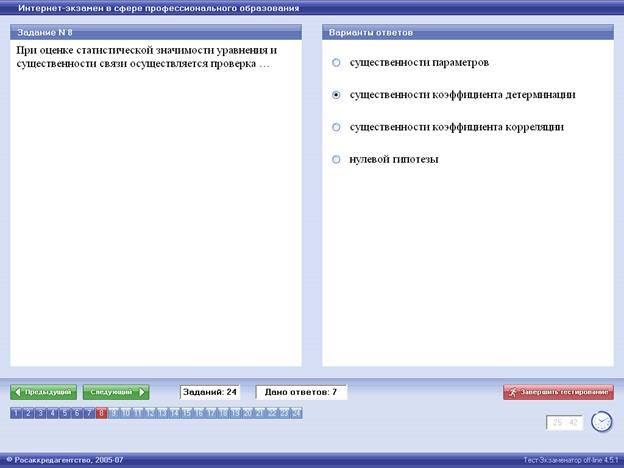
Task: Go to question 6 tile
Action: (x=77, y=413)
